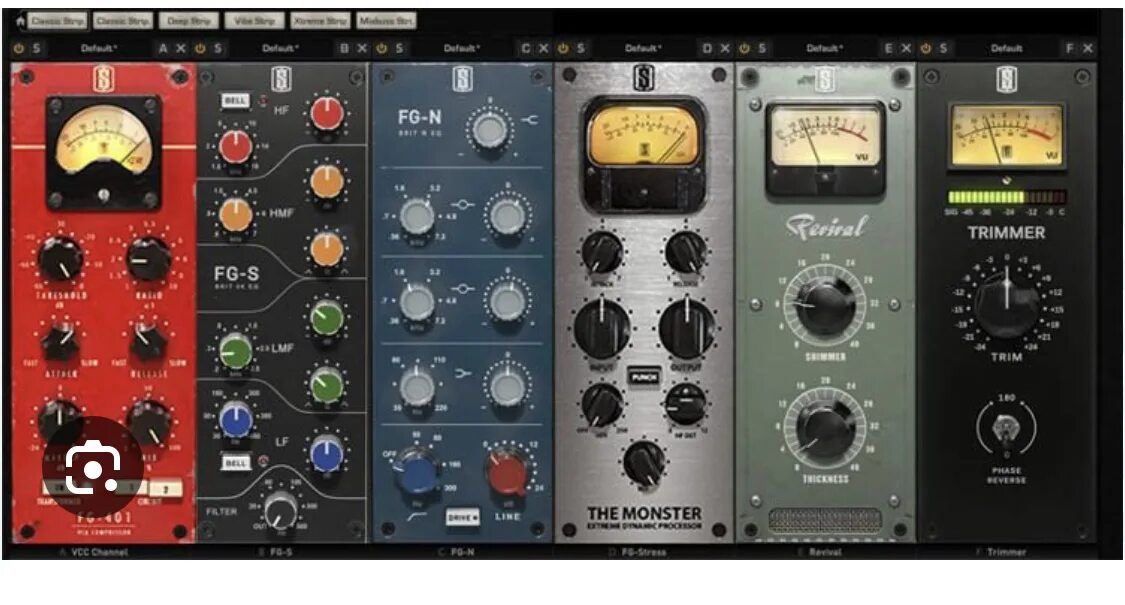The height and width of the screenshot is (605, 1125).
Task: Click the blue LF gain knob on FG-S
Action: pos(326,454)
